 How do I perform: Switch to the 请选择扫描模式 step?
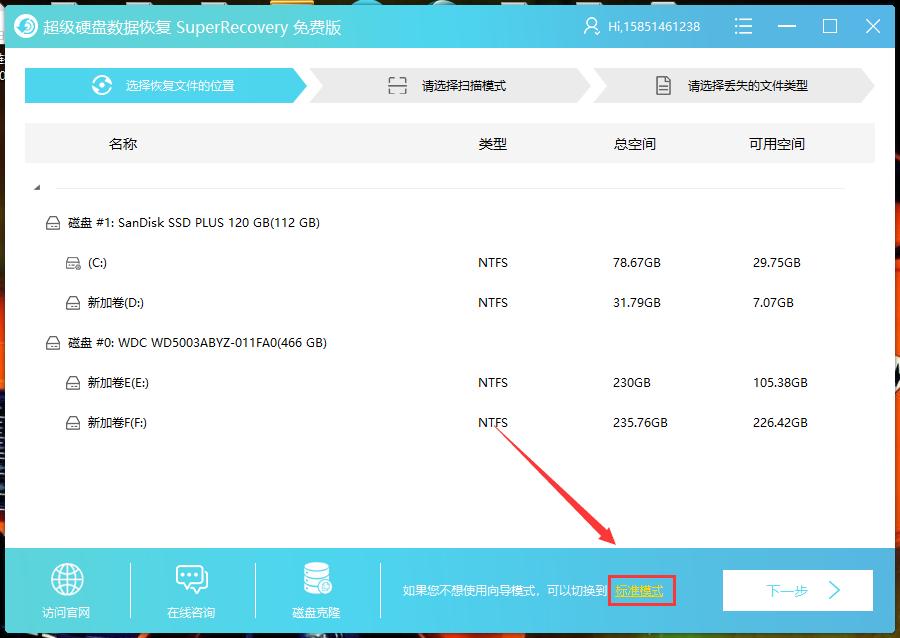coord(450,85)
